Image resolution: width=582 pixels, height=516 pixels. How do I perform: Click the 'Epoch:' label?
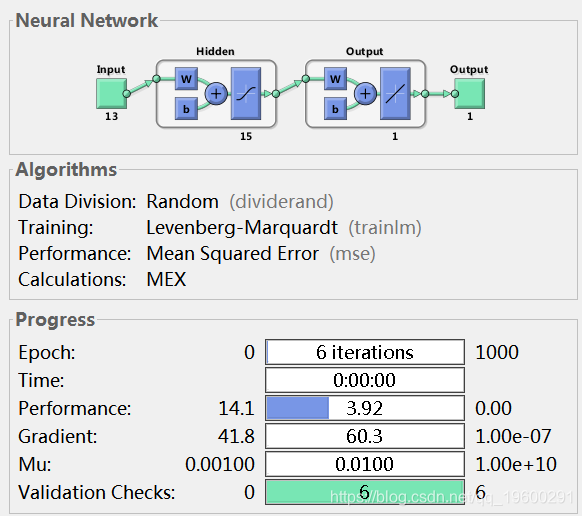pyautogui.click(x=47, y=352)
